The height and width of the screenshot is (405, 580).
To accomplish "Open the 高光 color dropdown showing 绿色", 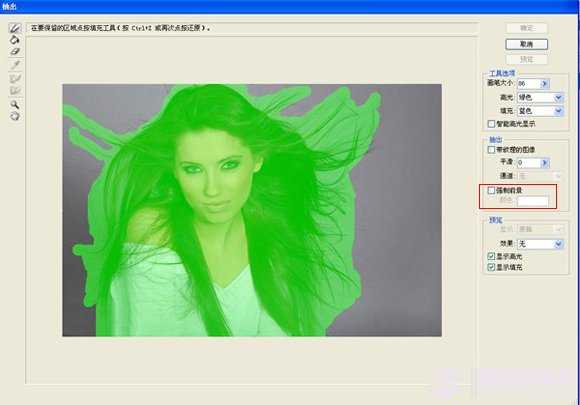I will pyautogui.click(x=540, y=98).
